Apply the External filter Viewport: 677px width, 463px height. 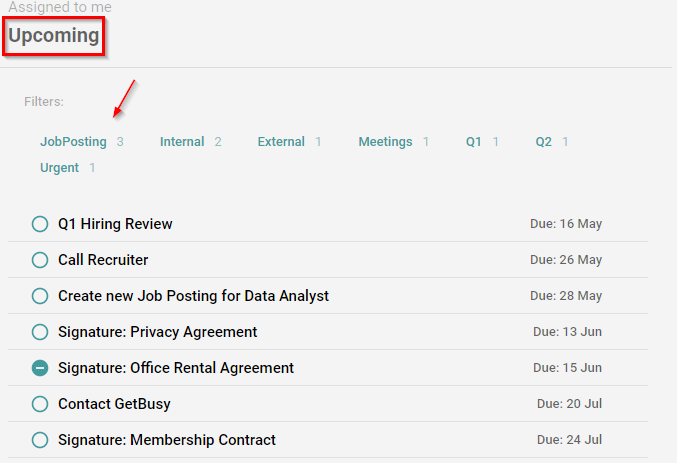click(281, 142)
